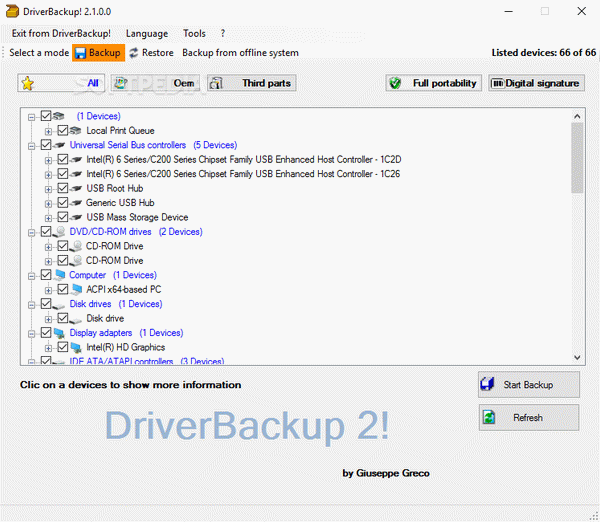
Task: Open the Exit from DriverBackup! menu
Action: pos(61,34)
